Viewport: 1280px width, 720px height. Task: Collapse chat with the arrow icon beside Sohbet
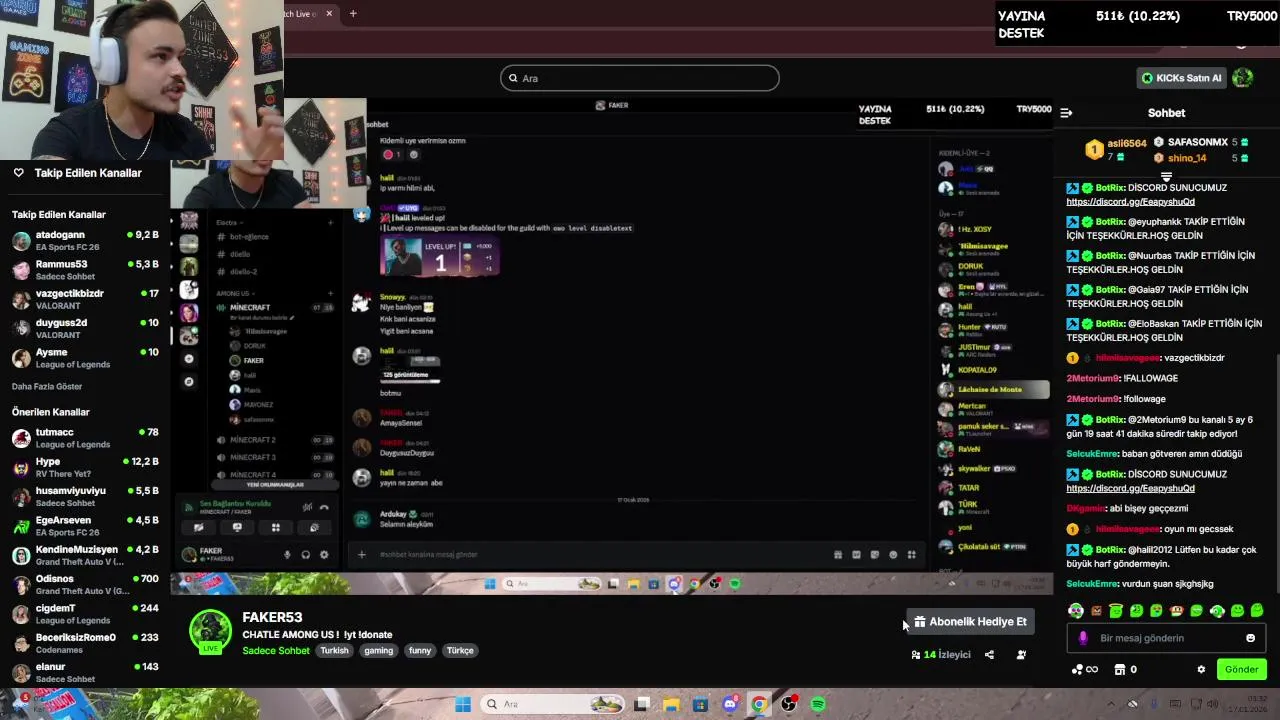pyautogui.click(x=1066, y=113)
